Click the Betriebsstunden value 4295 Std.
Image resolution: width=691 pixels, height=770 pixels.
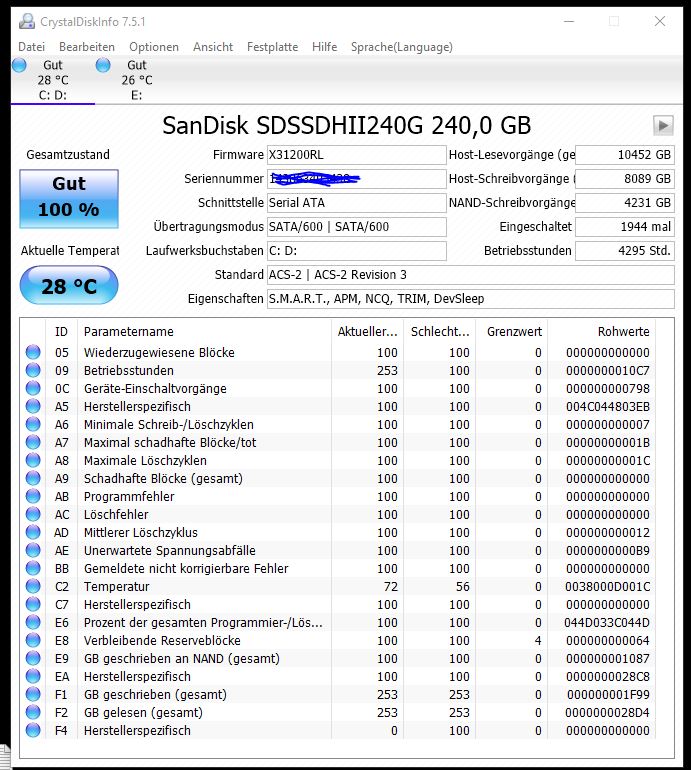click(x=625, y=251)
